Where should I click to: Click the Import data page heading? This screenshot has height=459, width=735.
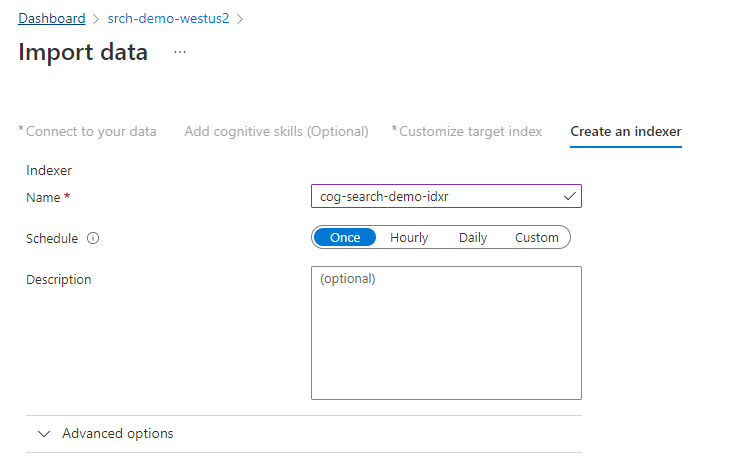pos(83,52)
